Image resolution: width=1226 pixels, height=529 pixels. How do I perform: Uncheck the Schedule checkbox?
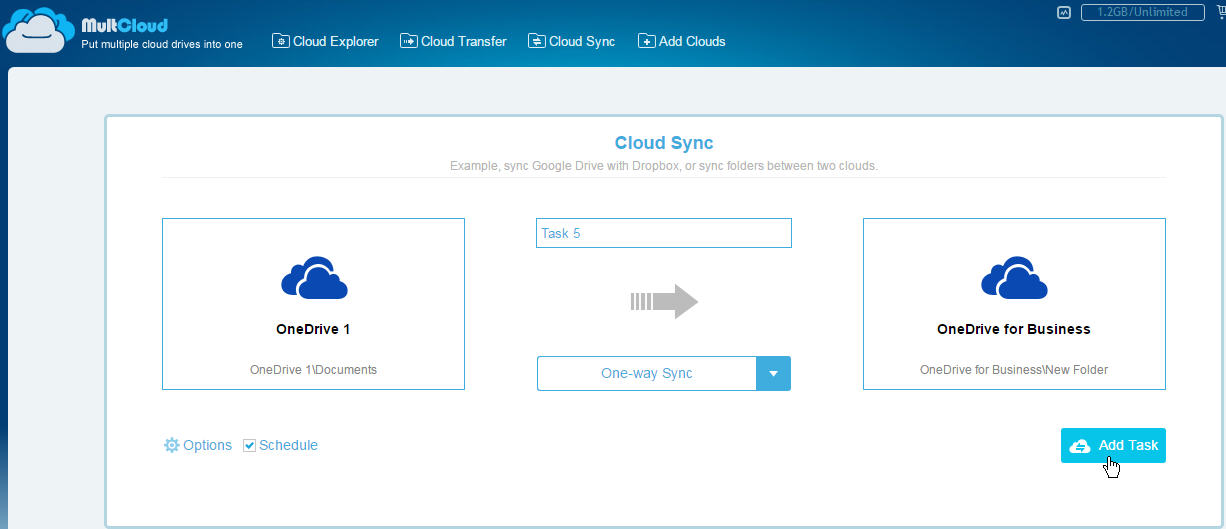tap(250, 445)
